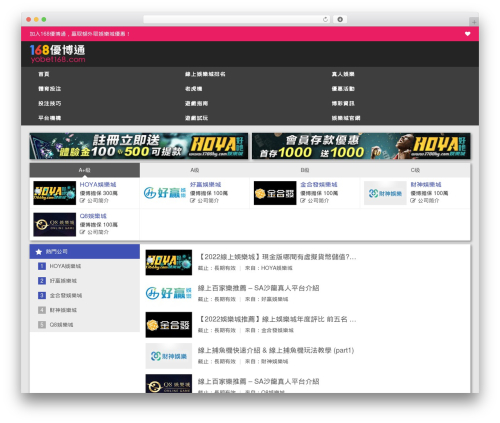
Task: Click the heart icon in pink bar
Action: click(467, 34)
